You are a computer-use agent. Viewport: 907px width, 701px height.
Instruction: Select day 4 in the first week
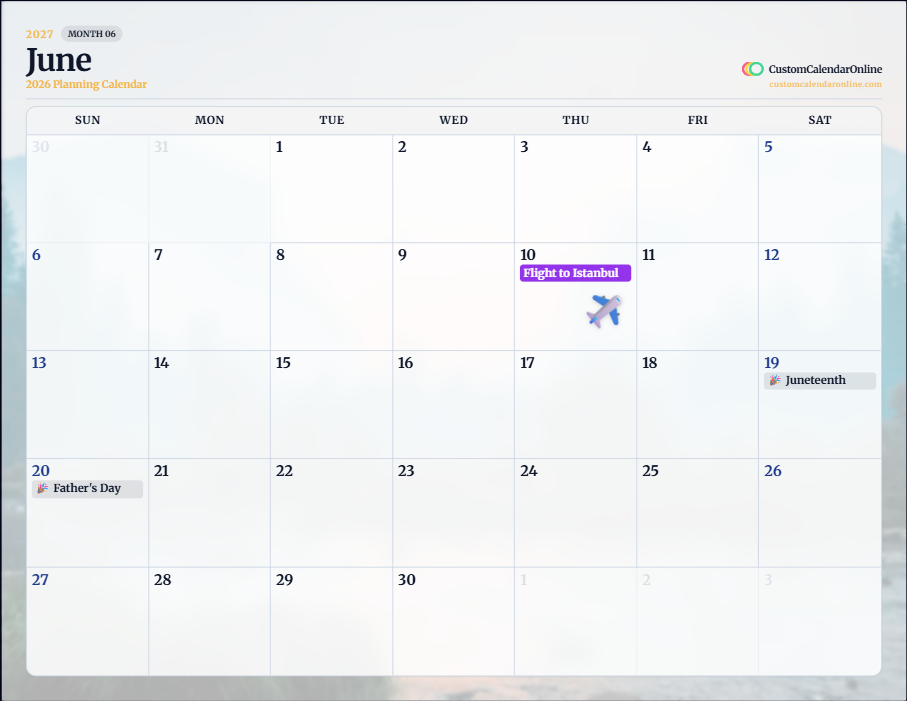698,189
